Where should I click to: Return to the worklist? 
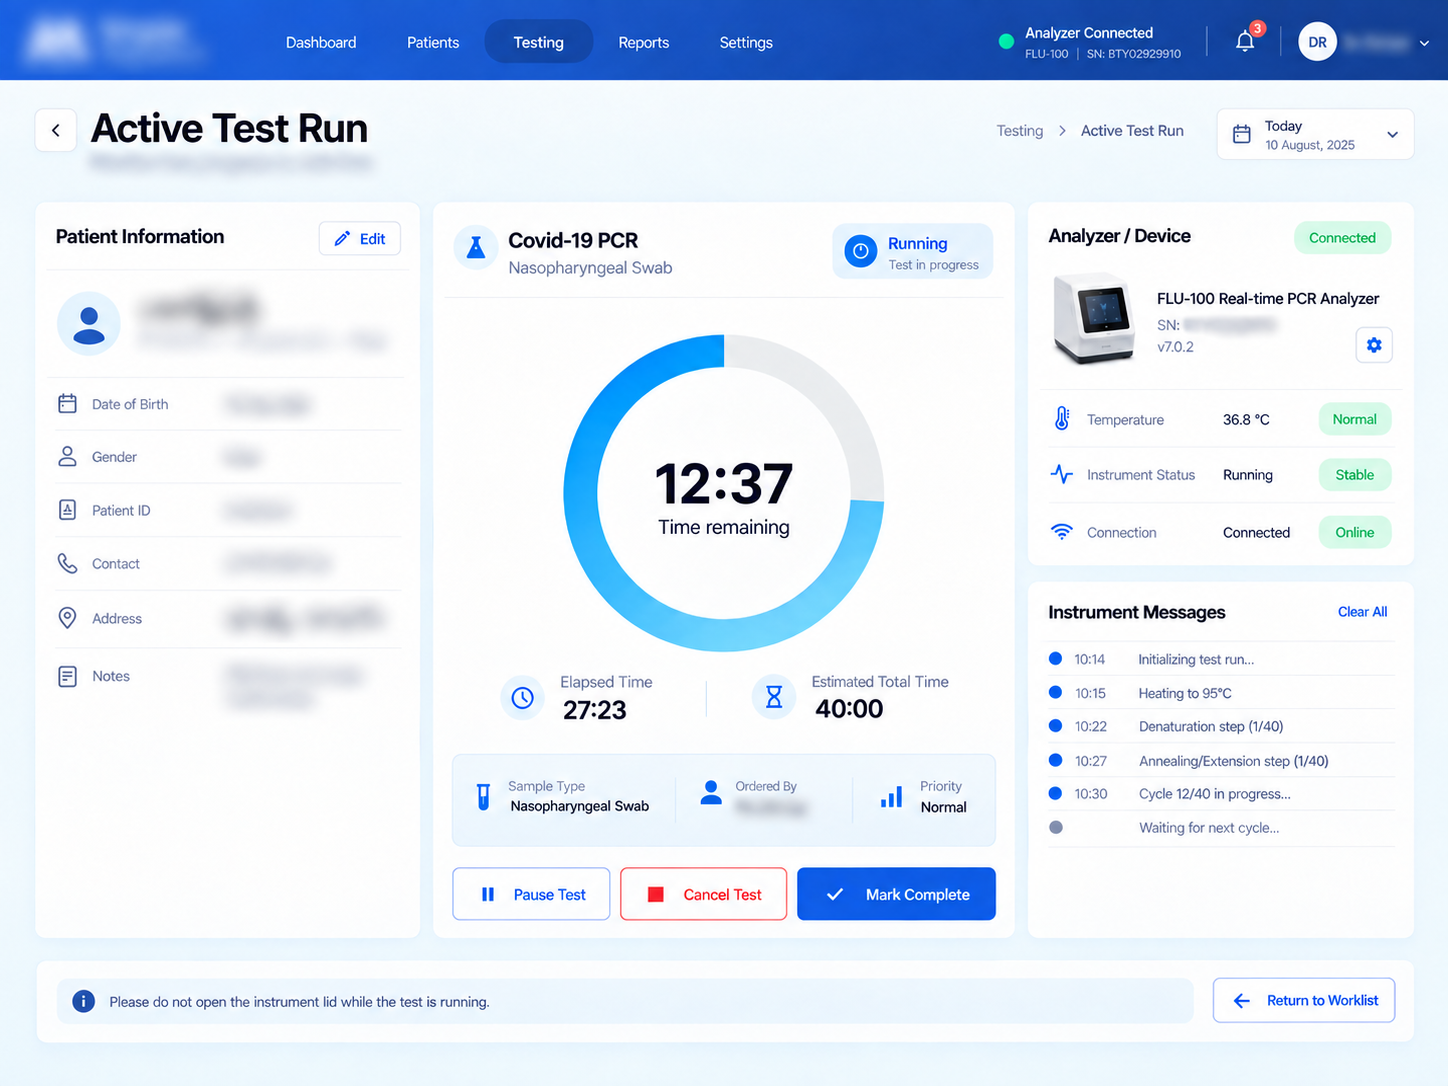[1304, 1000]
